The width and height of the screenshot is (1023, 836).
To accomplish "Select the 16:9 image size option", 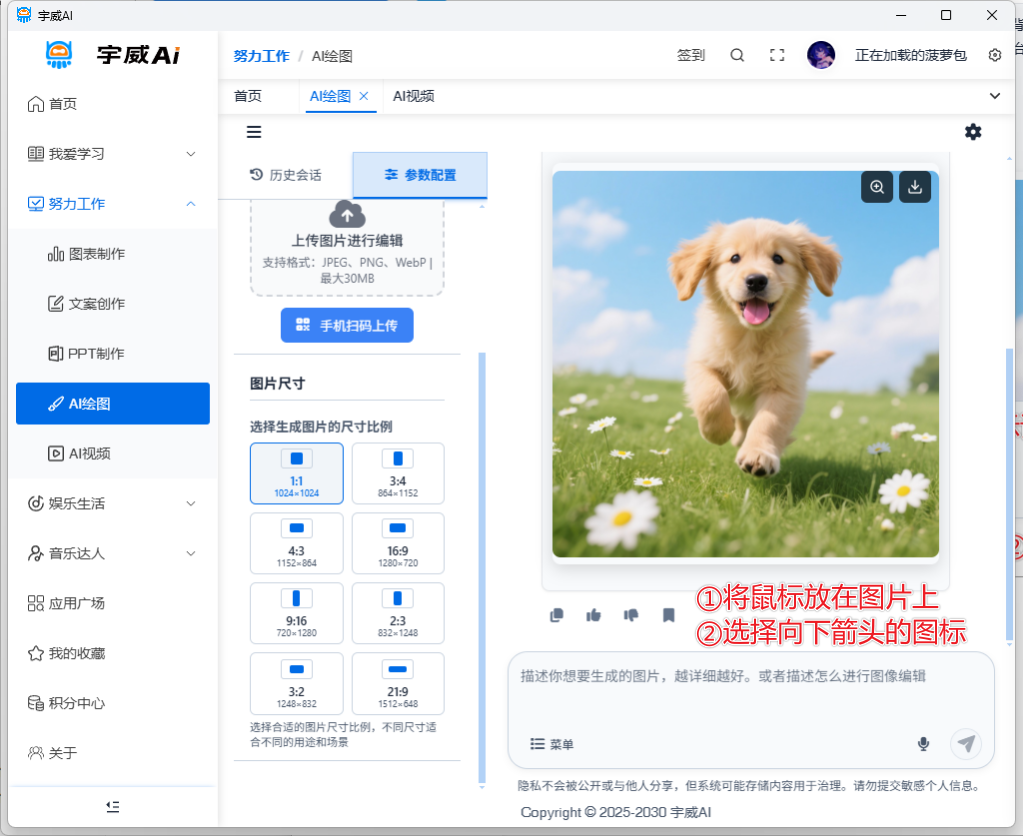I will 398,543.
